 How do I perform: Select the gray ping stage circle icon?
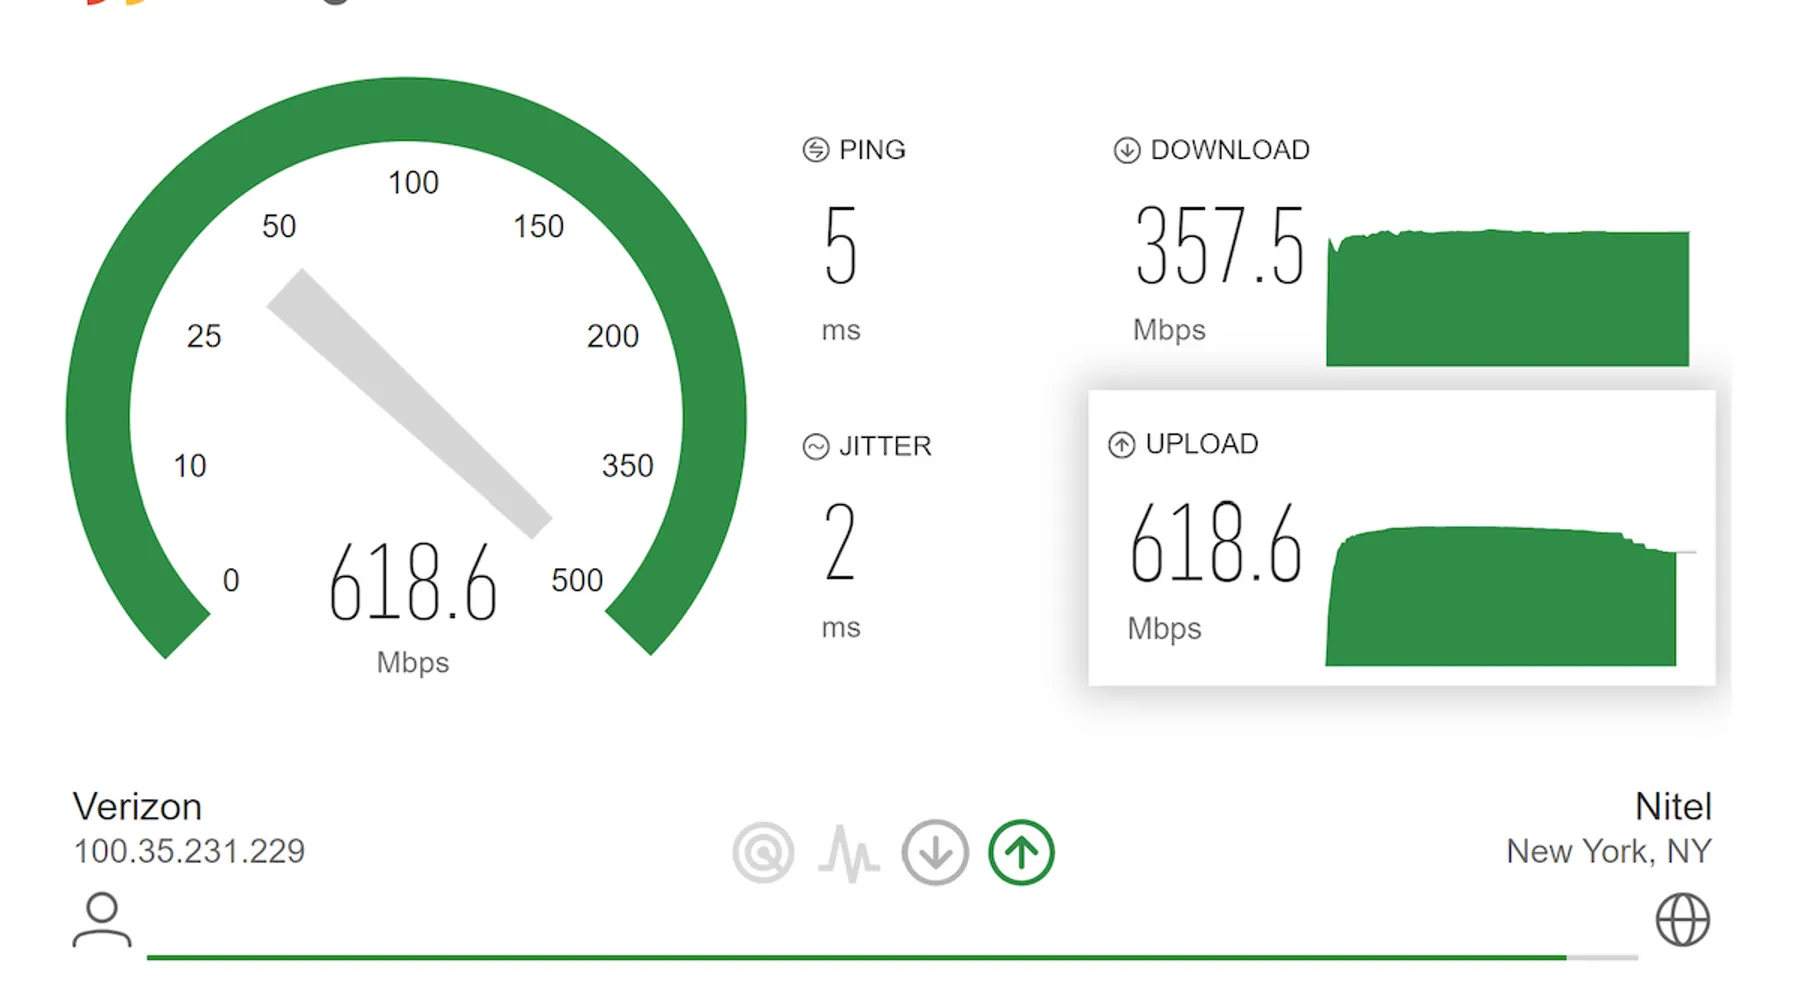pyautogui.click(x=763, y=853)
